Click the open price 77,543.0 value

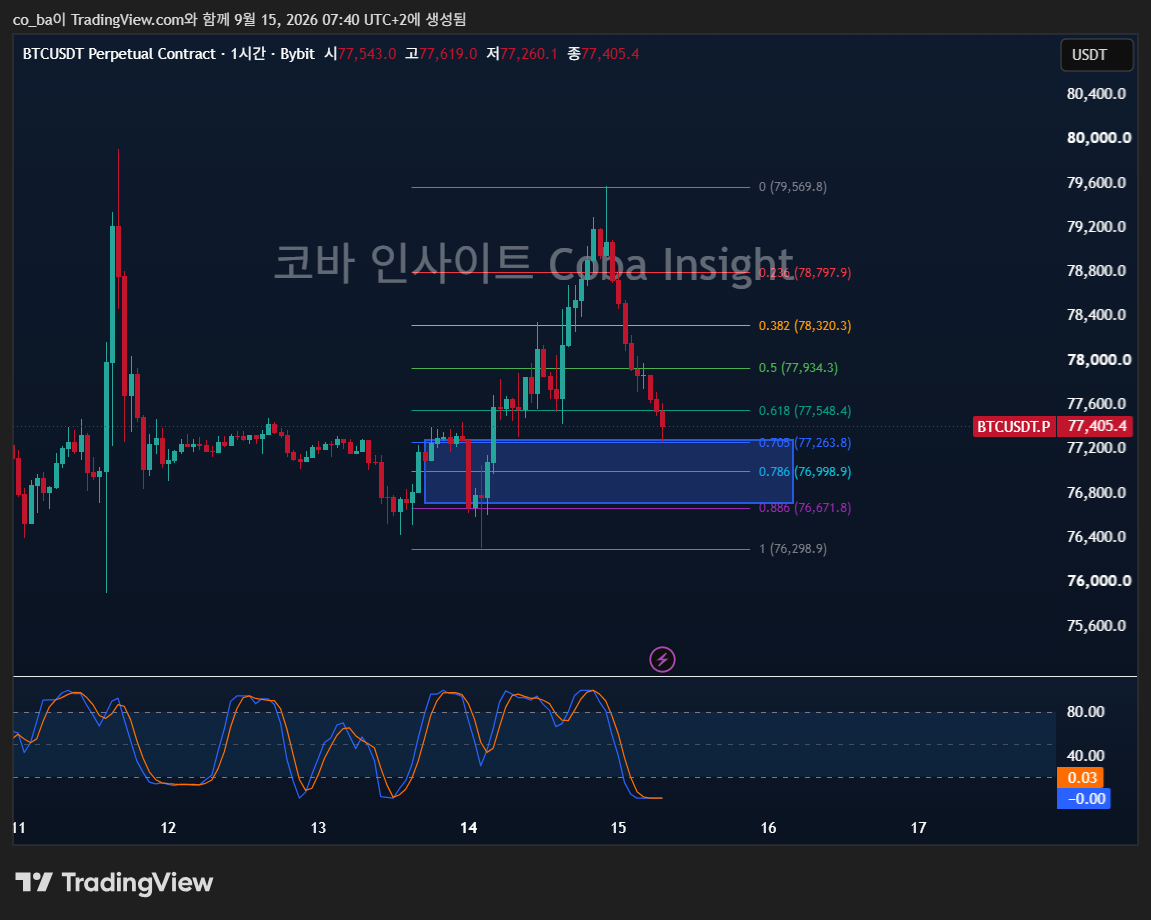tap(367, 54)
